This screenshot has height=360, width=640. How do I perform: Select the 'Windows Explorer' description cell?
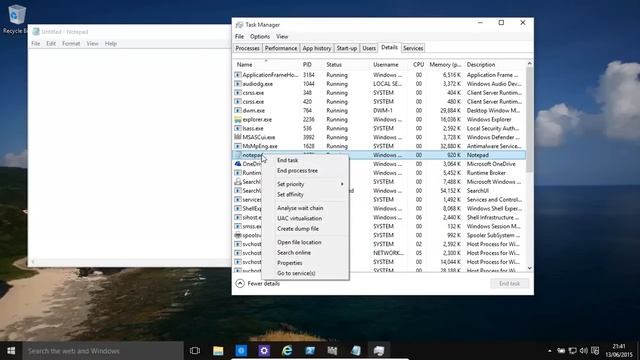pyautogui.click(x=489, y=120)
